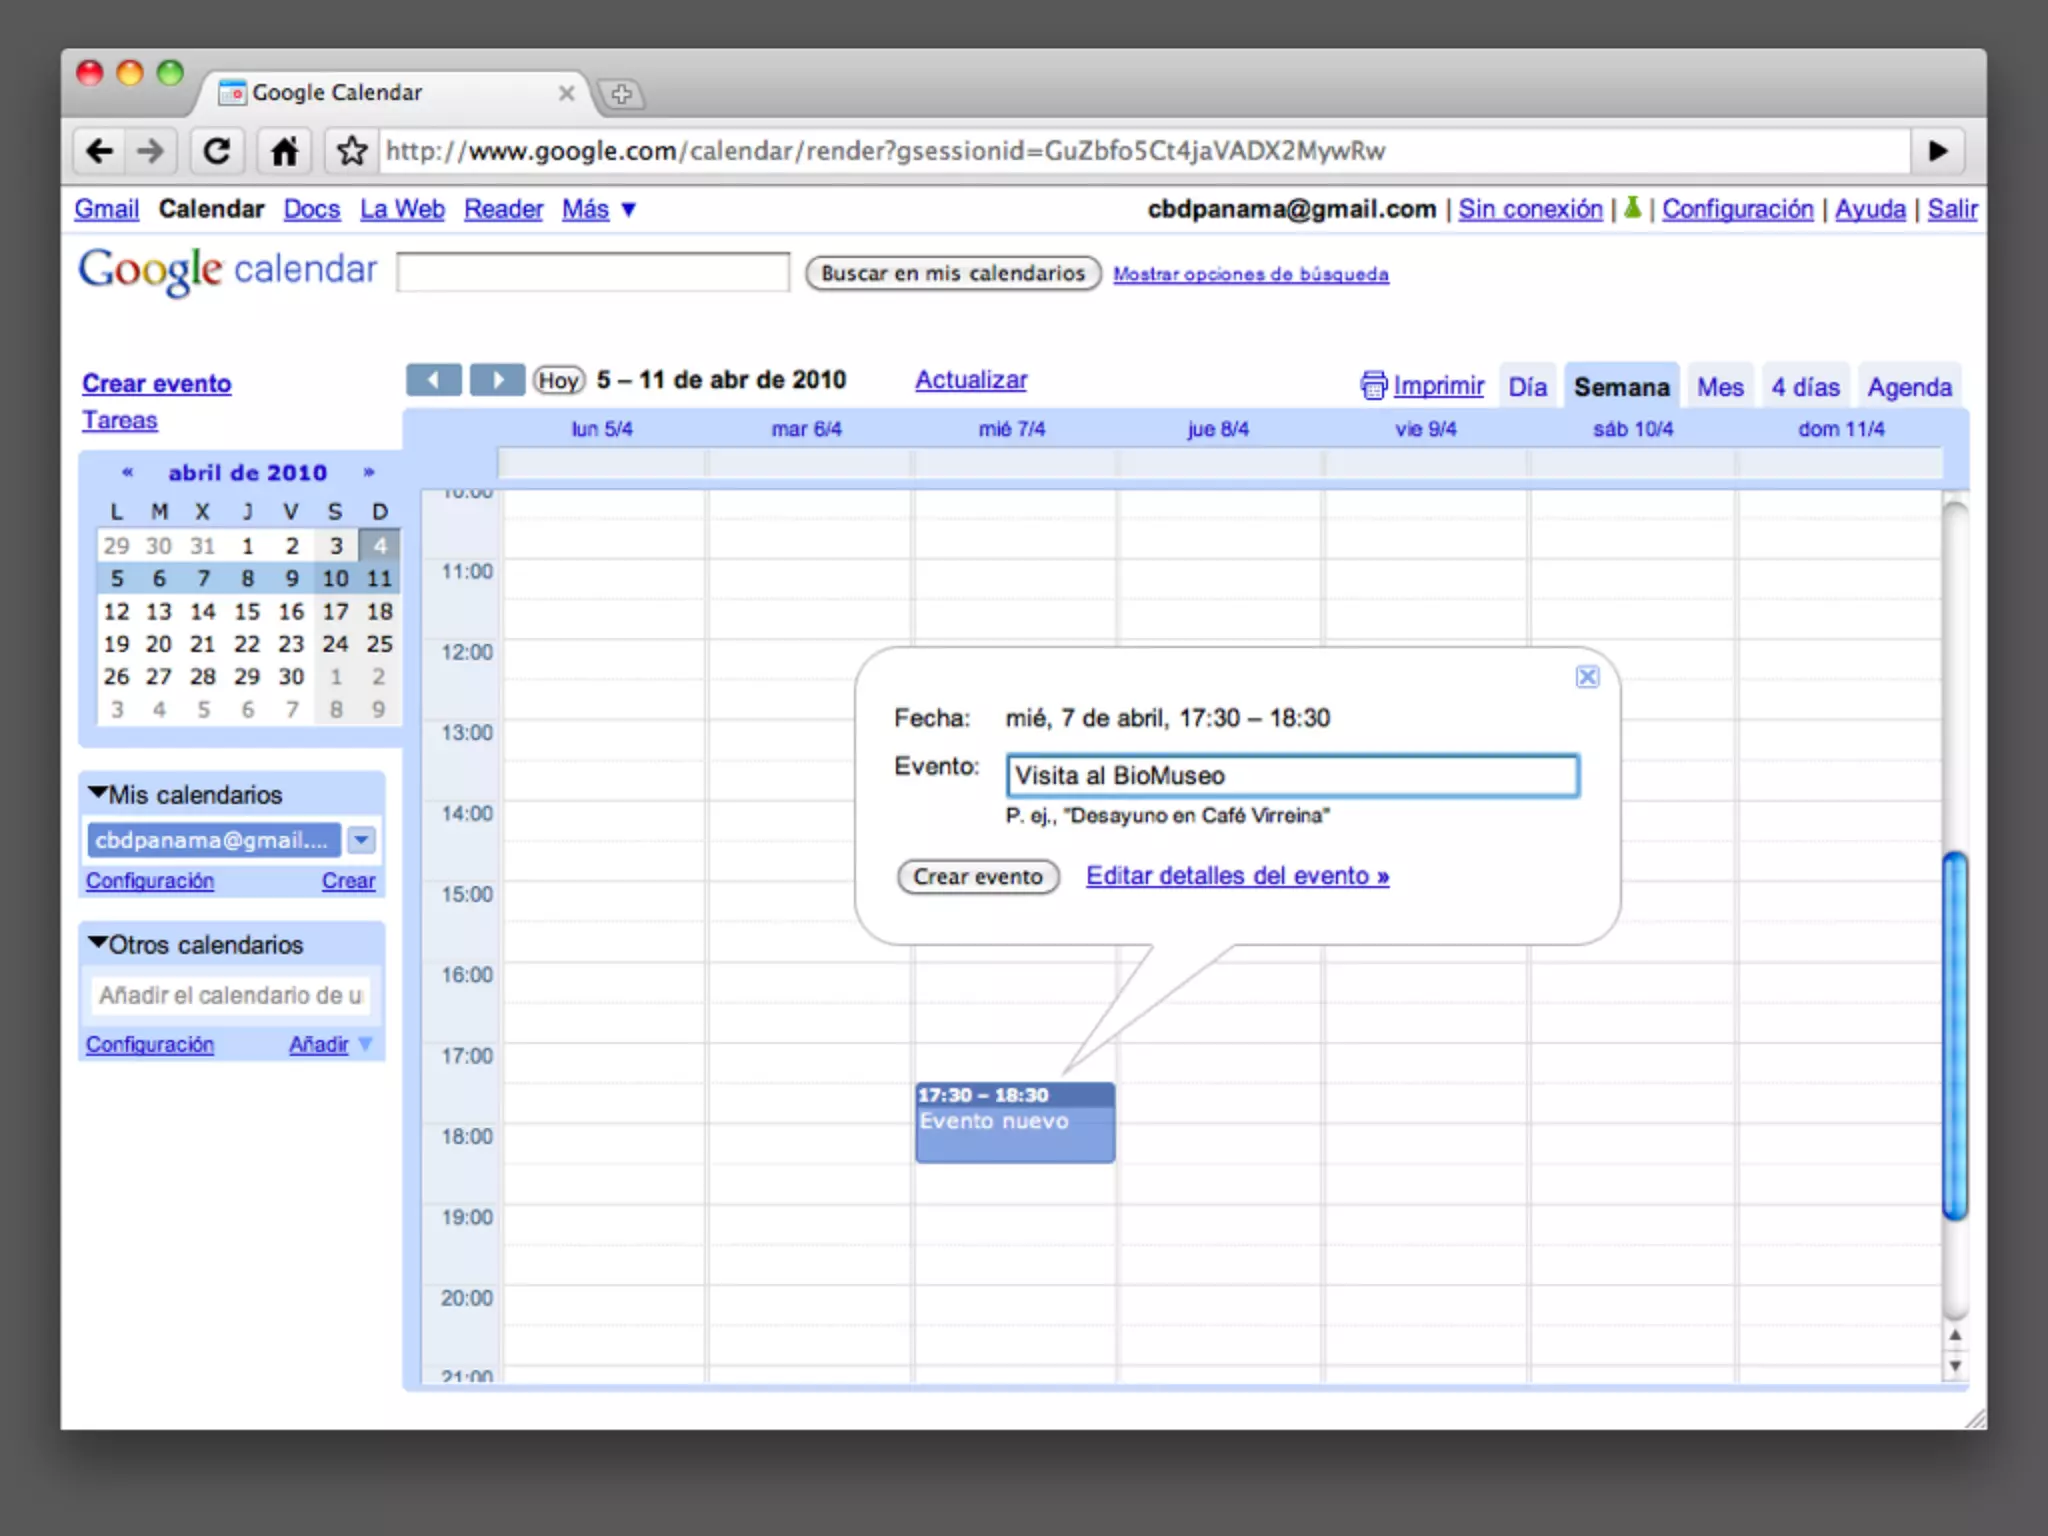Switch to the Agenda view tab
Image resolution: width=2048 pixels, height=1536 pixels.
[1908, 387]
